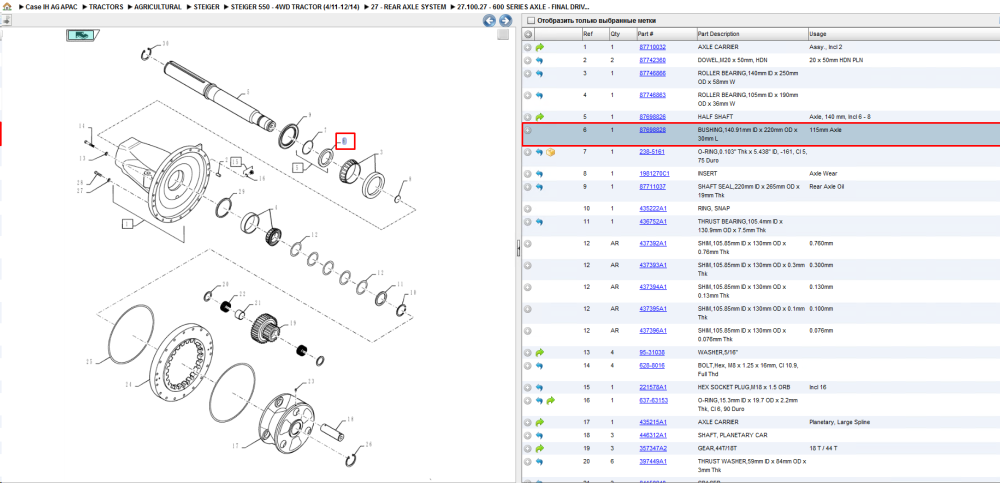Expand the WASHER 5/16 row plus button
The width and height of the screenshot is (1000, 483).
[528, 352]
